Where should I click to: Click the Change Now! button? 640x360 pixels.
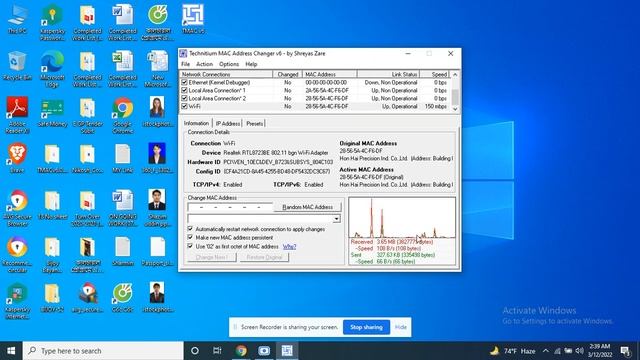click(212, 257)
